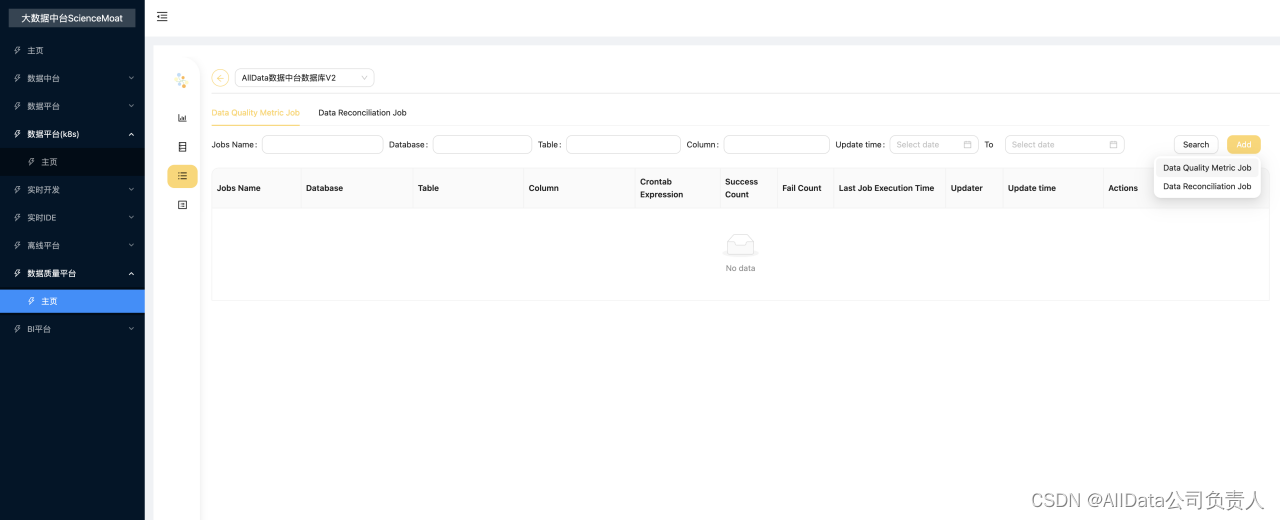1280x520 pixels.
Task: Open the AllData数据中台数据库V2 dropdown
Action: pyautogui.click(x=304, y=78)
